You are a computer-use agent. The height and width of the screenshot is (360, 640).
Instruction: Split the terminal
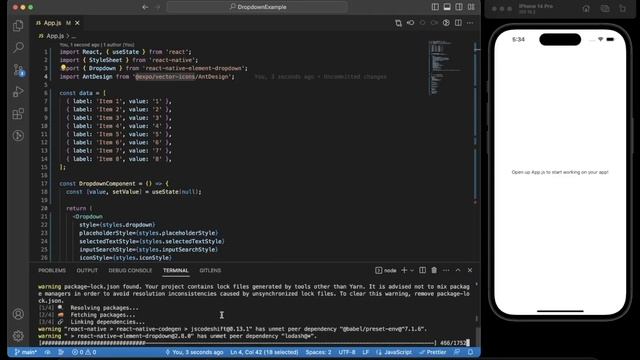click(x=422, y=270)
